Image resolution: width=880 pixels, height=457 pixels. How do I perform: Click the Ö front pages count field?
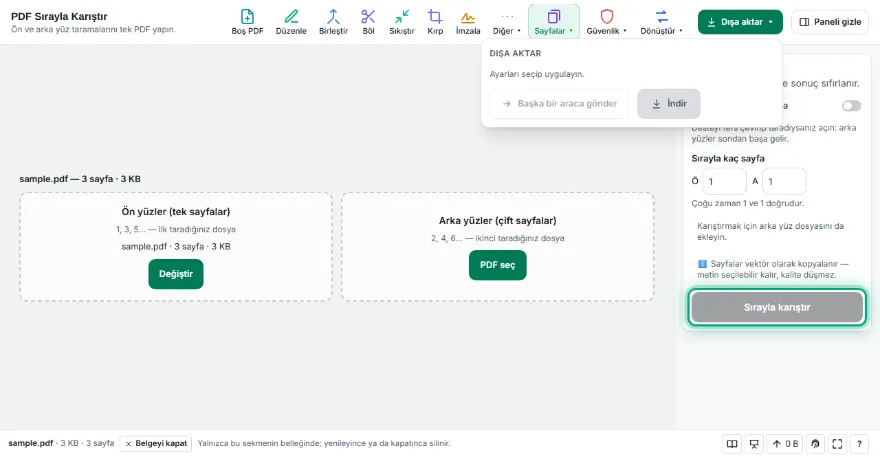pos(724,181)
